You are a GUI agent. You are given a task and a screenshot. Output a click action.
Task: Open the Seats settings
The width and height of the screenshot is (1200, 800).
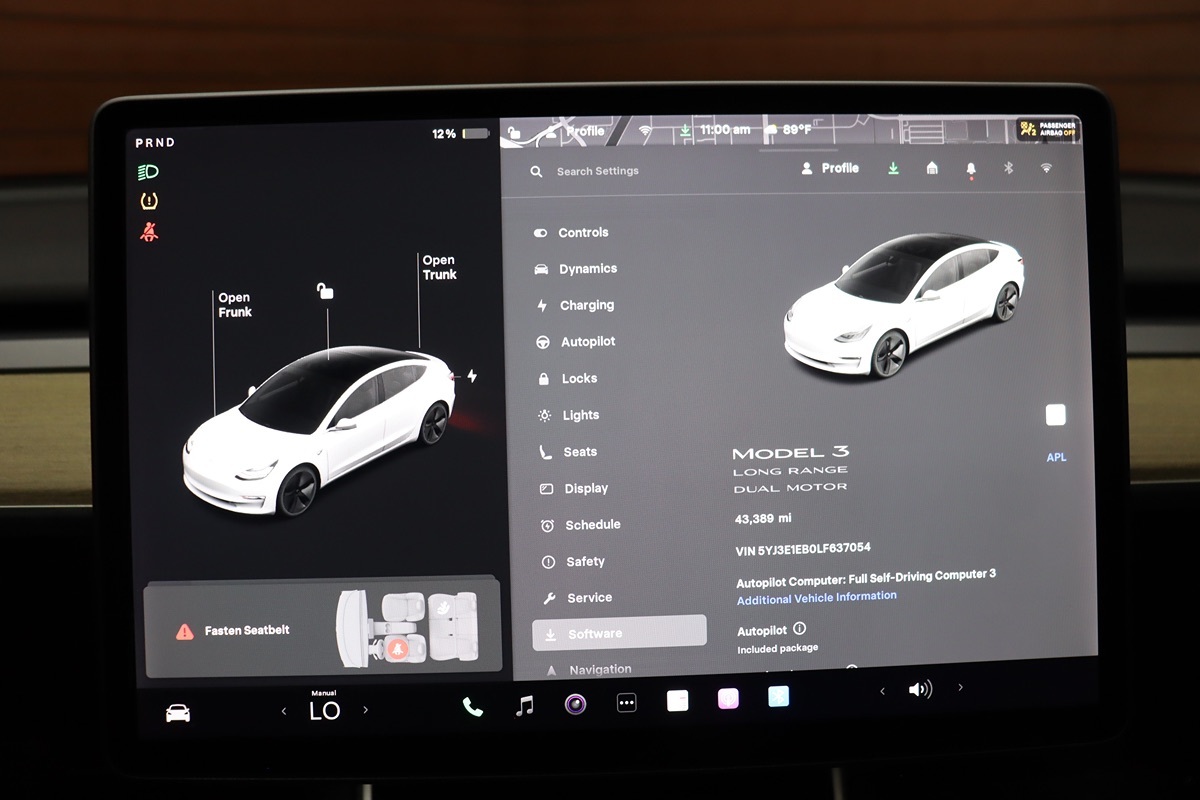(568, 452)
